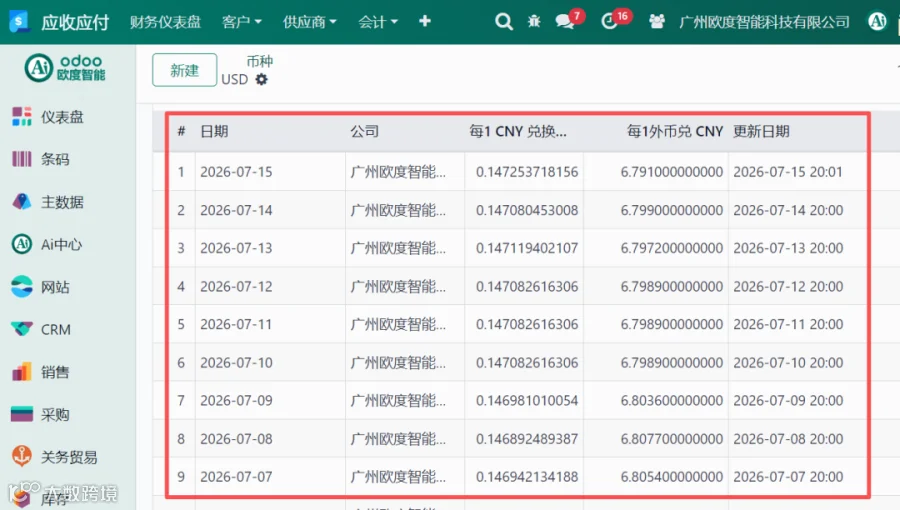Viewport: 900px width, 510px height.
Task: Click update time 2026-07-08 20:00
Action: [788, 439]
